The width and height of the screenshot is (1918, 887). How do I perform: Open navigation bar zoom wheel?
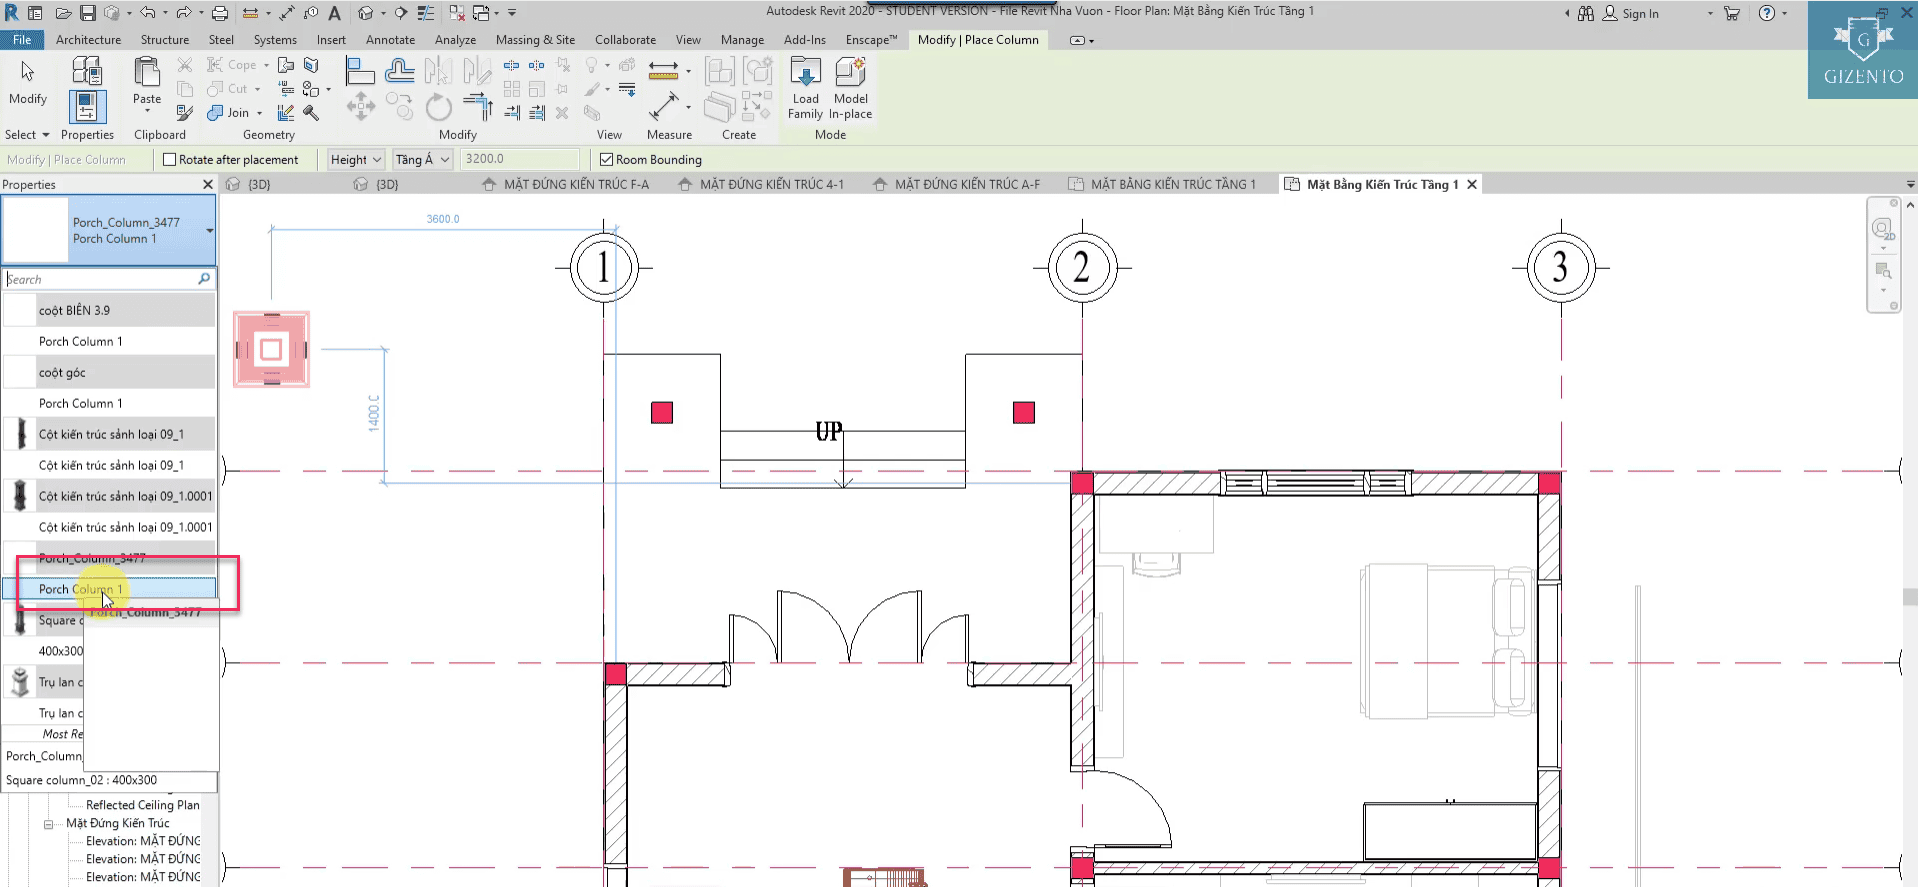coord(1882,231)
